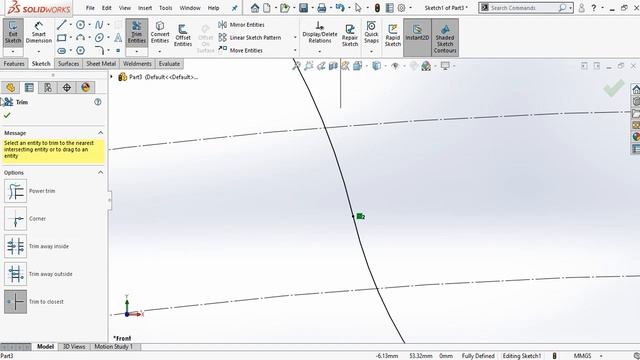Click the green sketch relation marker on the curve
640x360 pixels.
pos(360,216)
